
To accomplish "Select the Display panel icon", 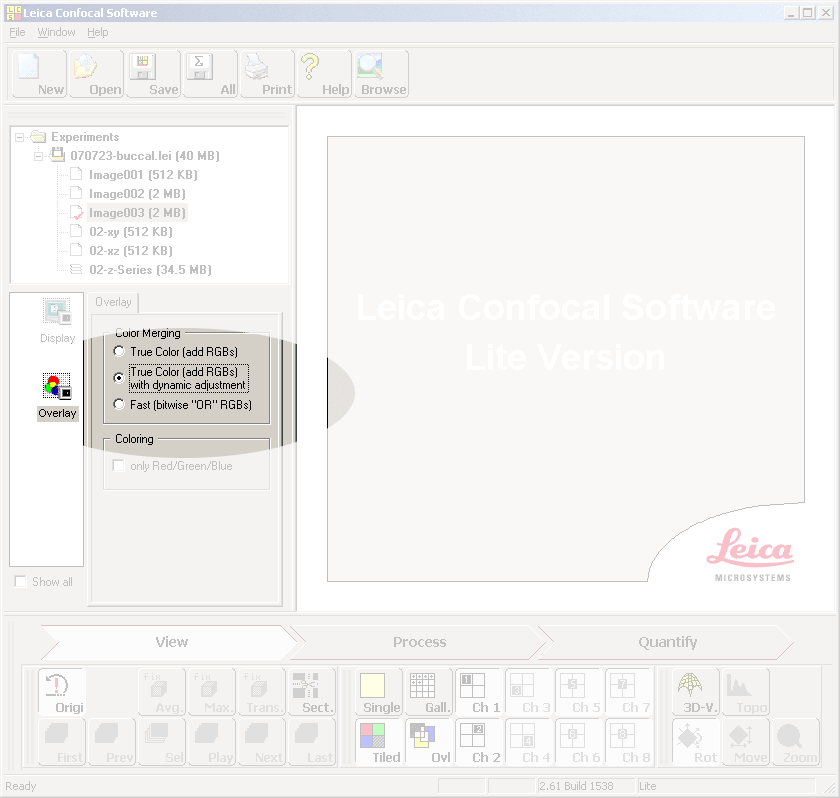I will 57,321.
